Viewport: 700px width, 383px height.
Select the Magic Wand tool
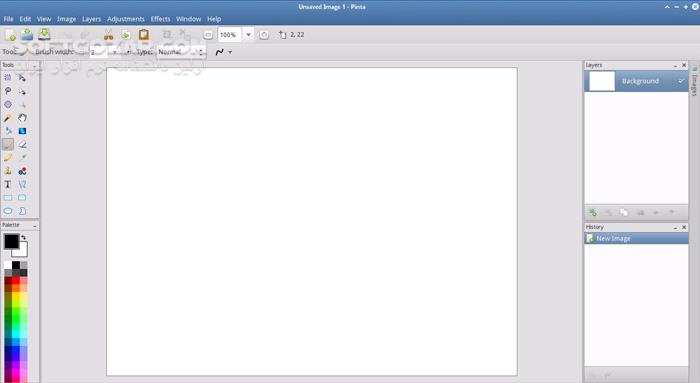(8, 118)
